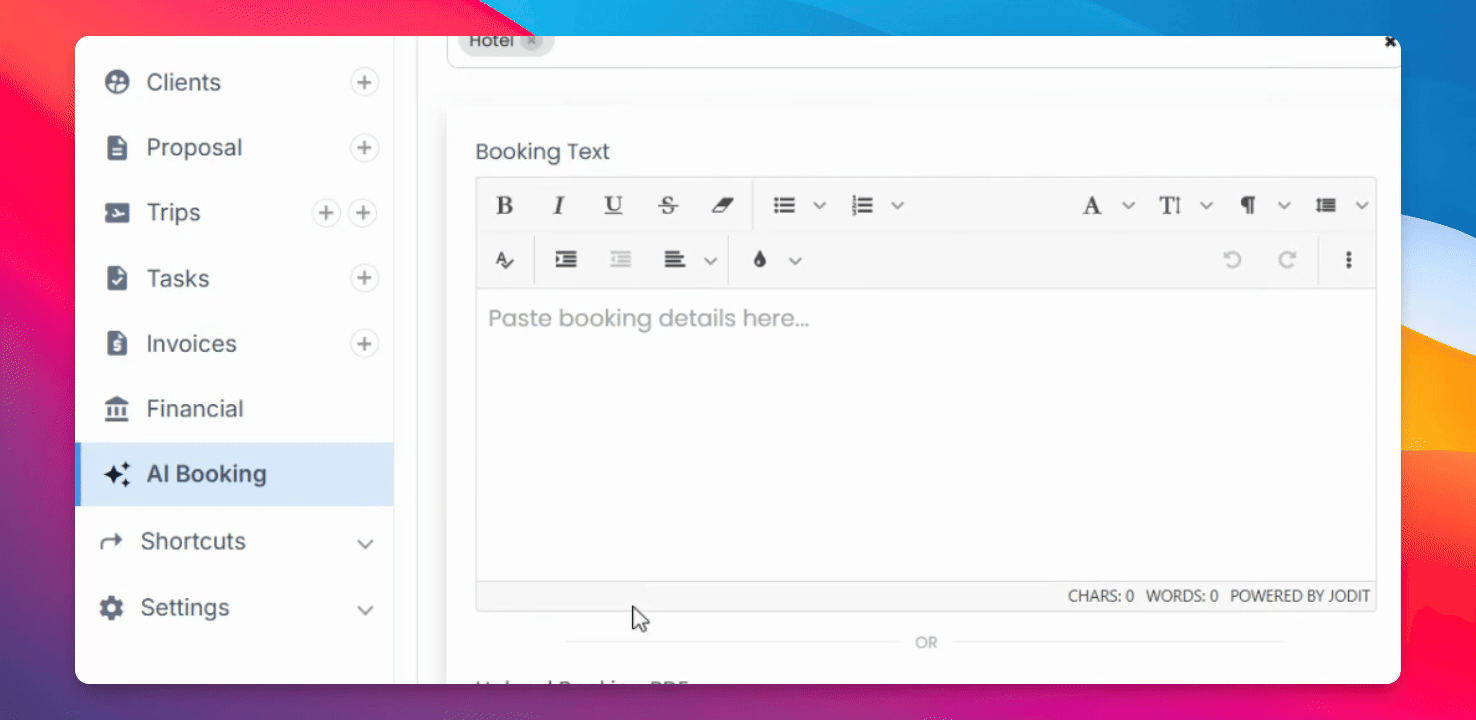Open Proposal in the sidebar

click(x=194, y=148)
